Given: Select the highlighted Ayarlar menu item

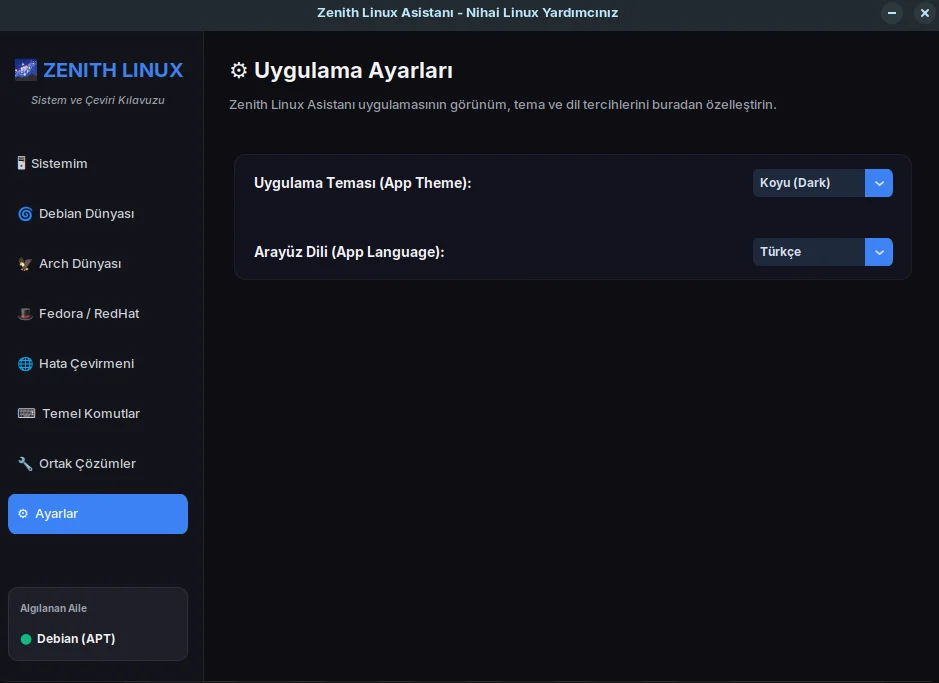Looking at the screenshot, I should pyautogui.click(x=98, y=514).
